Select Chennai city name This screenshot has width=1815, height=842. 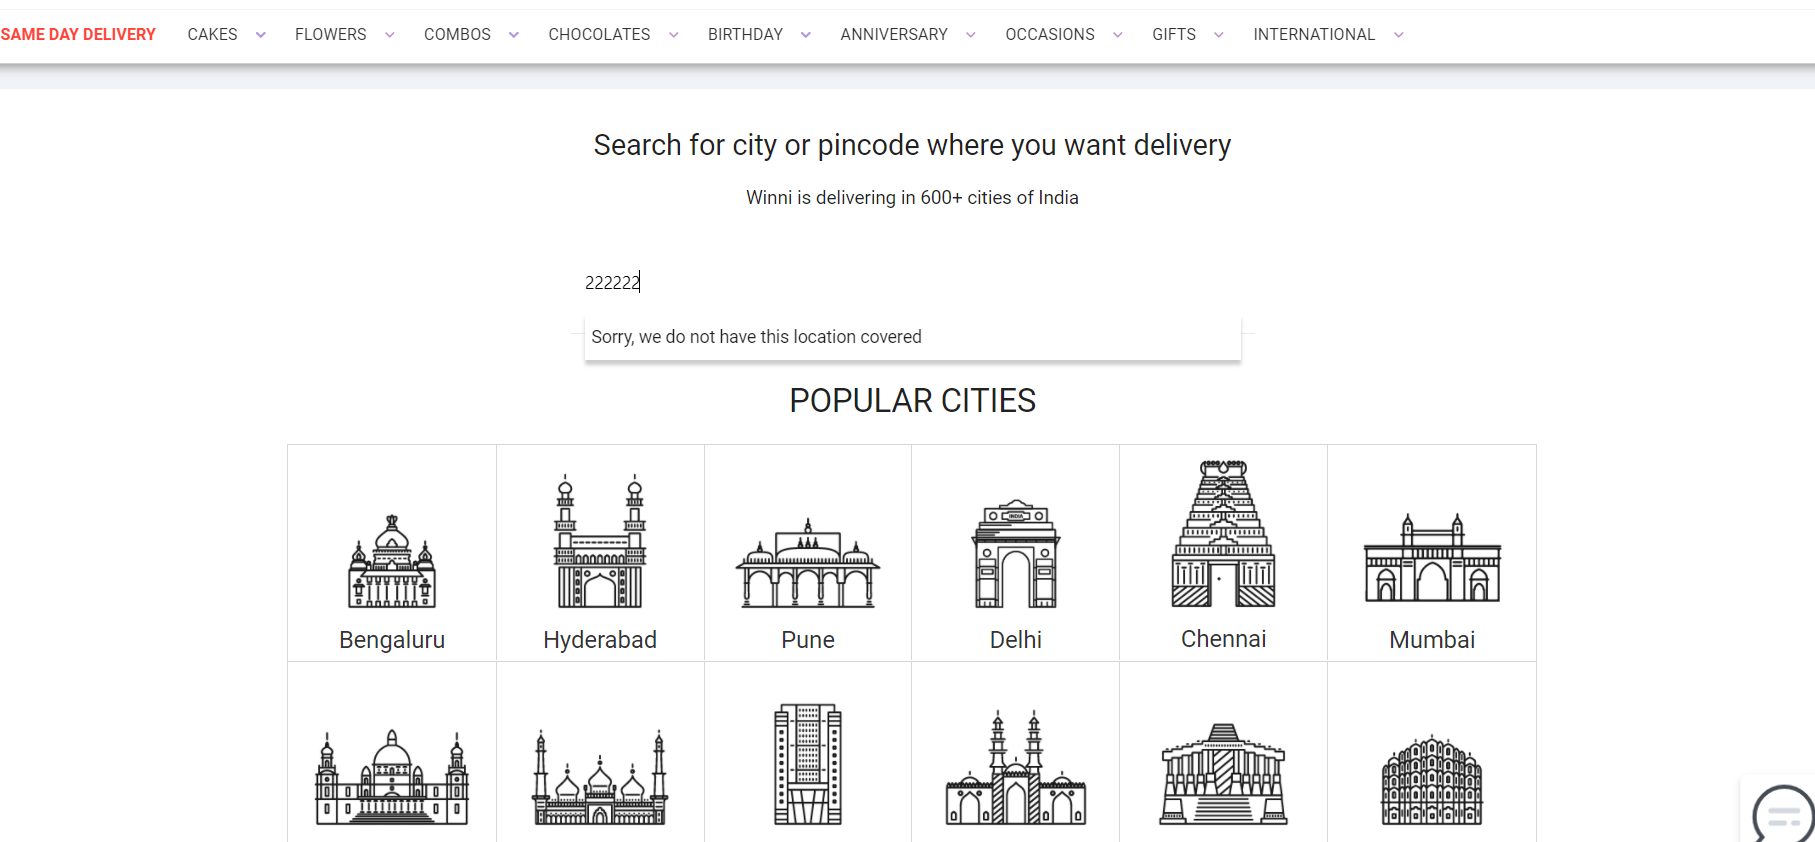coord(1224,639)
